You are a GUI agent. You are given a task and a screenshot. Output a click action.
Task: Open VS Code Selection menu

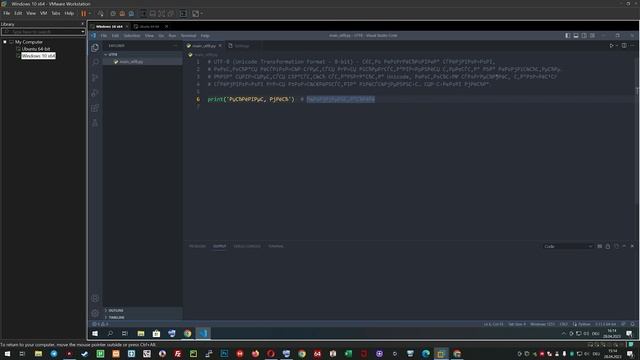point(132,36)
